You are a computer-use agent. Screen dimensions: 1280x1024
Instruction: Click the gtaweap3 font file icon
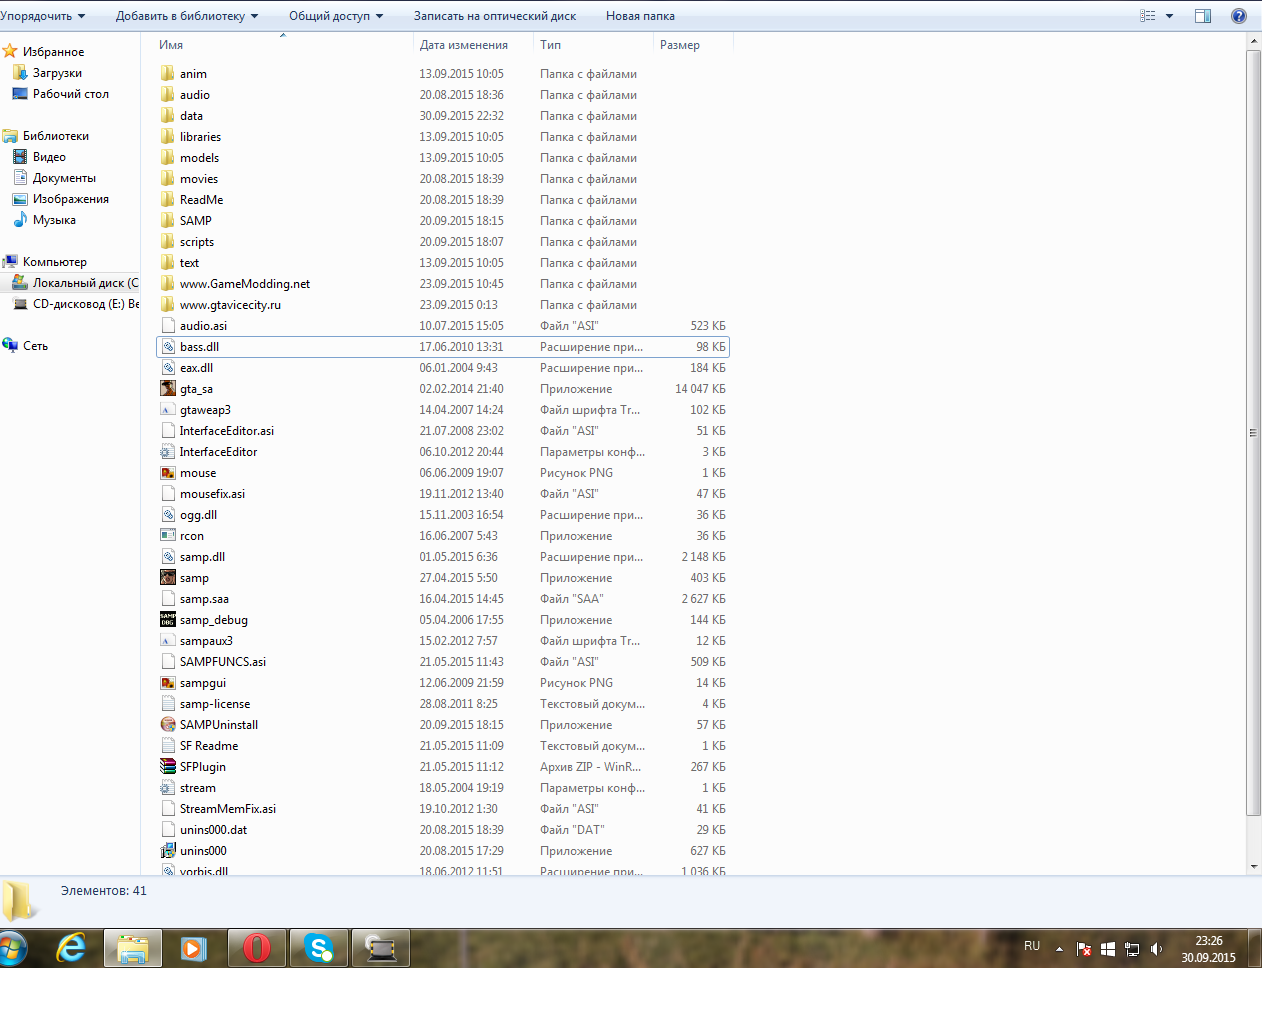coord(168,410)
